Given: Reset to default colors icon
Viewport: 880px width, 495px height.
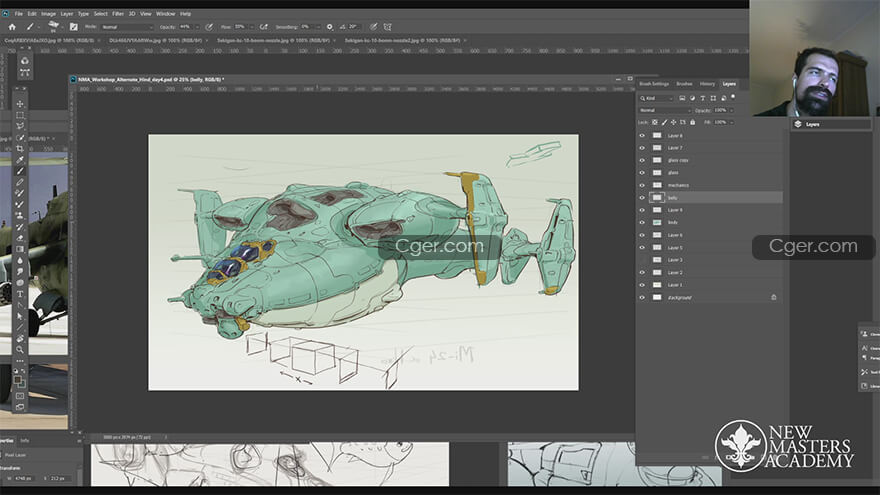Looking at the screenshot, I should click(16, 371).
